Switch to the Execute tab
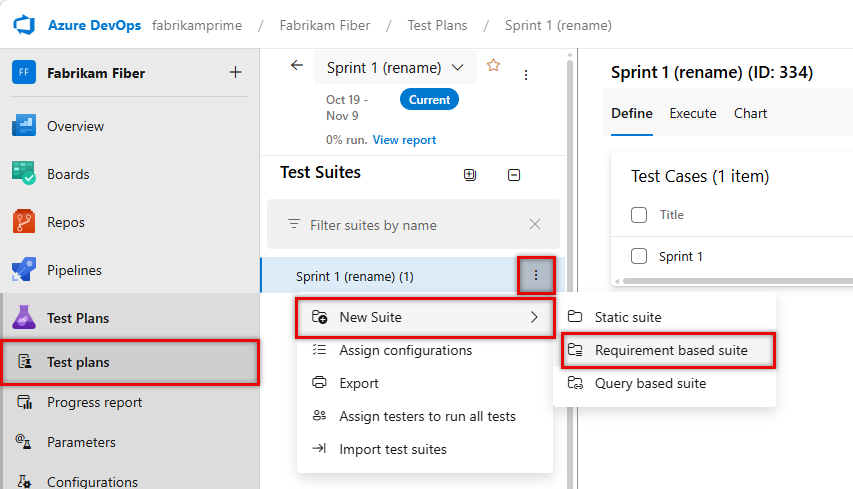This screenshot has height=489, width=853. point(693,114)
